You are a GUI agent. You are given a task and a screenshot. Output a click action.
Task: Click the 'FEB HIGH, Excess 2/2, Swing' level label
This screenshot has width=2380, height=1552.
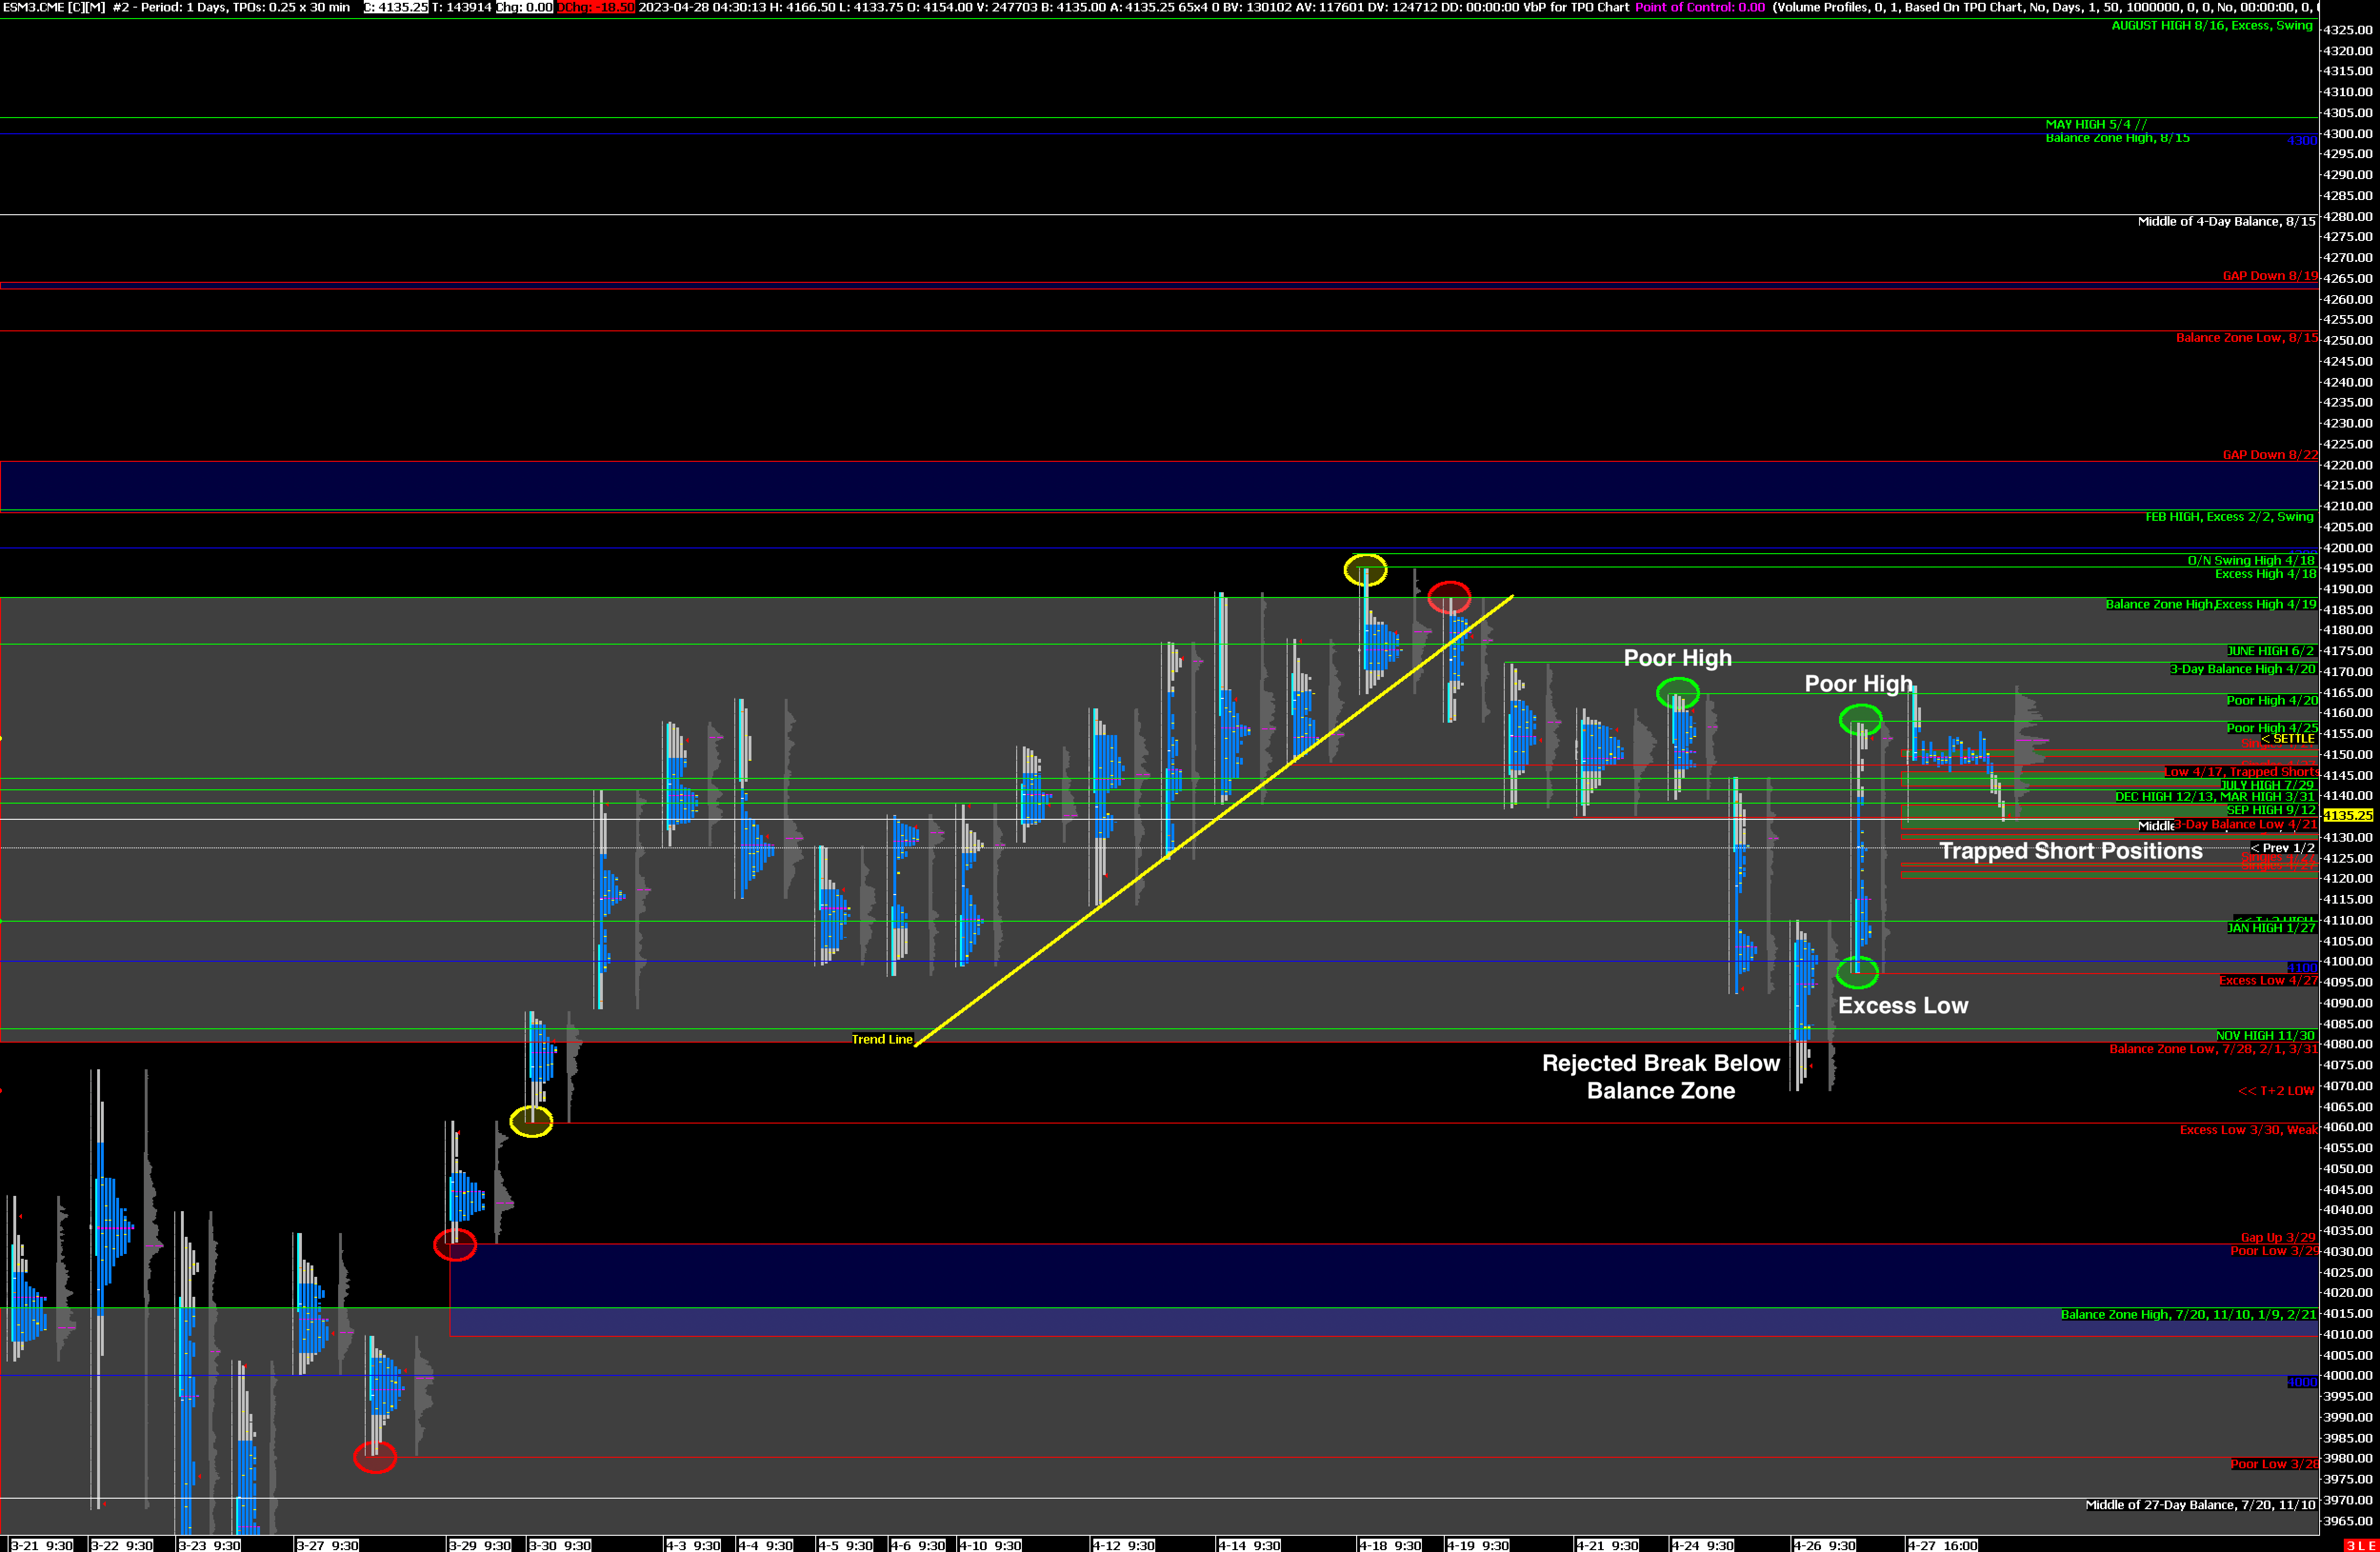[2229, 517]
